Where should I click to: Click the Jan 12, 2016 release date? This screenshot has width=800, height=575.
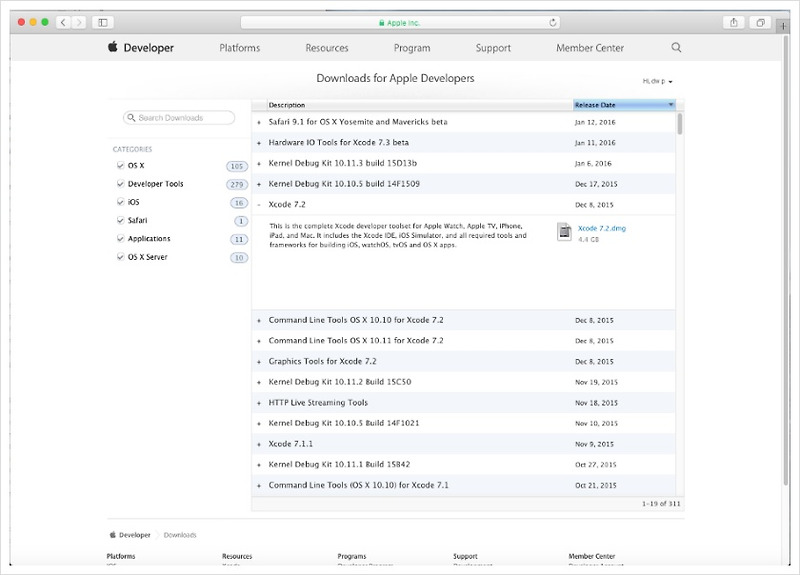pyautogui.click(x=595, y=122)
